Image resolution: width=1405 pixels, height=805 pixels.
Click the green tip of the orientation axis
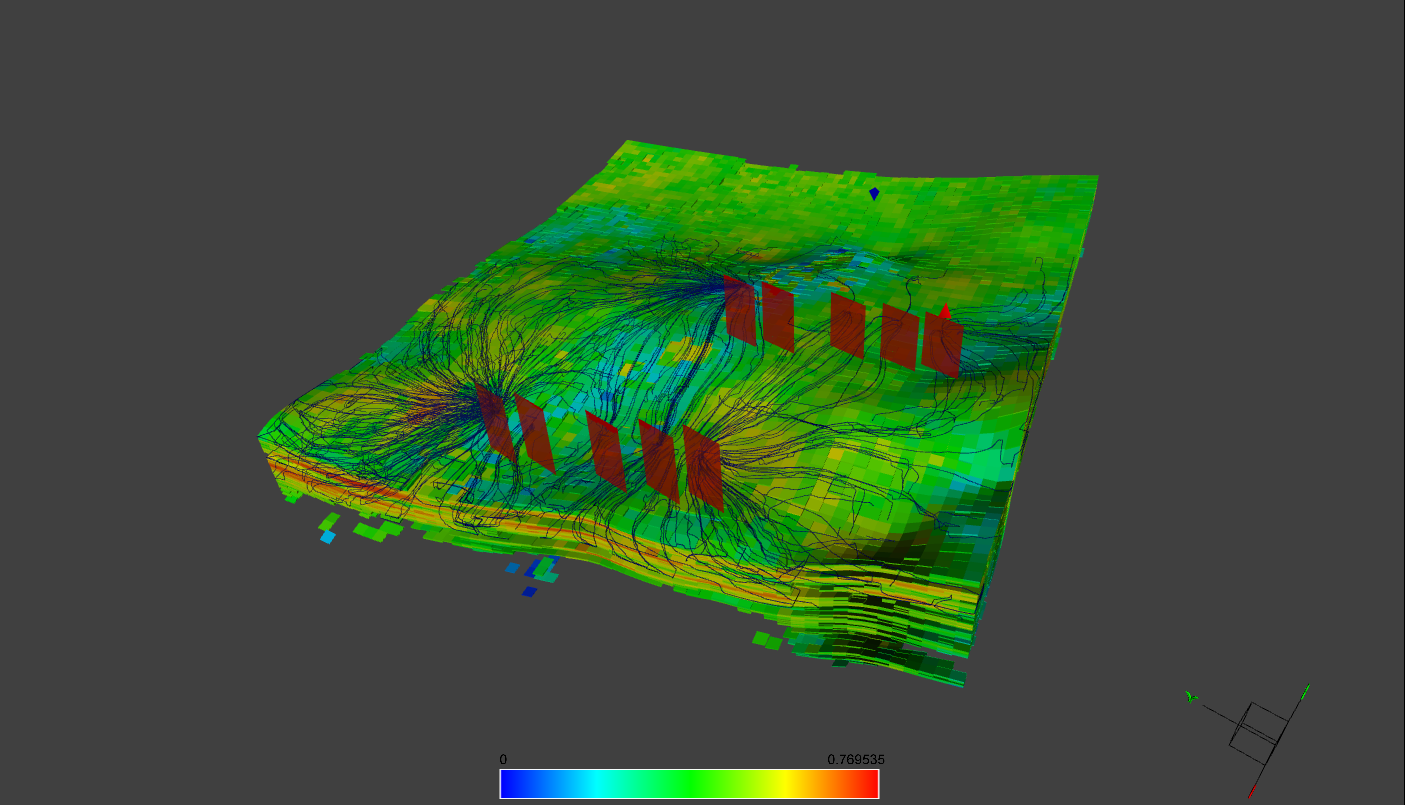[x=1305, y=690]
